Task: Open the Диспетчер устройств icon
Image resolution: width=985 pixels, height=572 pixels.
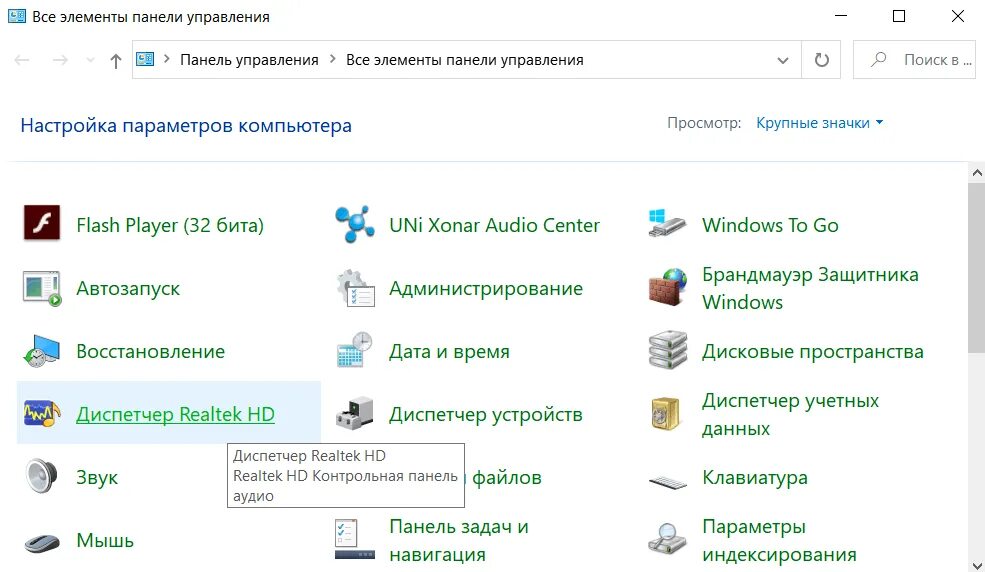Action: (355, 414)
